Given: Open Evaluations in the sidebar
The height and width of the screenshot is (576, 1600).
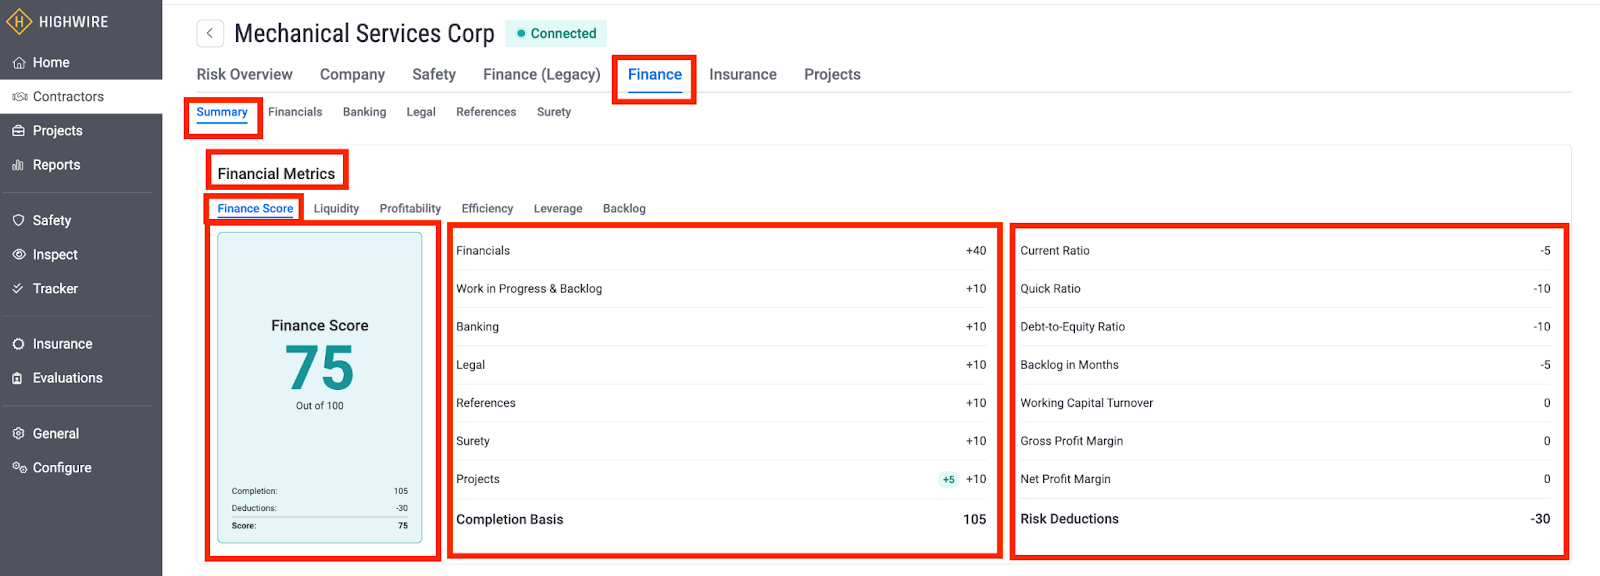Looking at the screenshot, I should click(x=67, y=378).
